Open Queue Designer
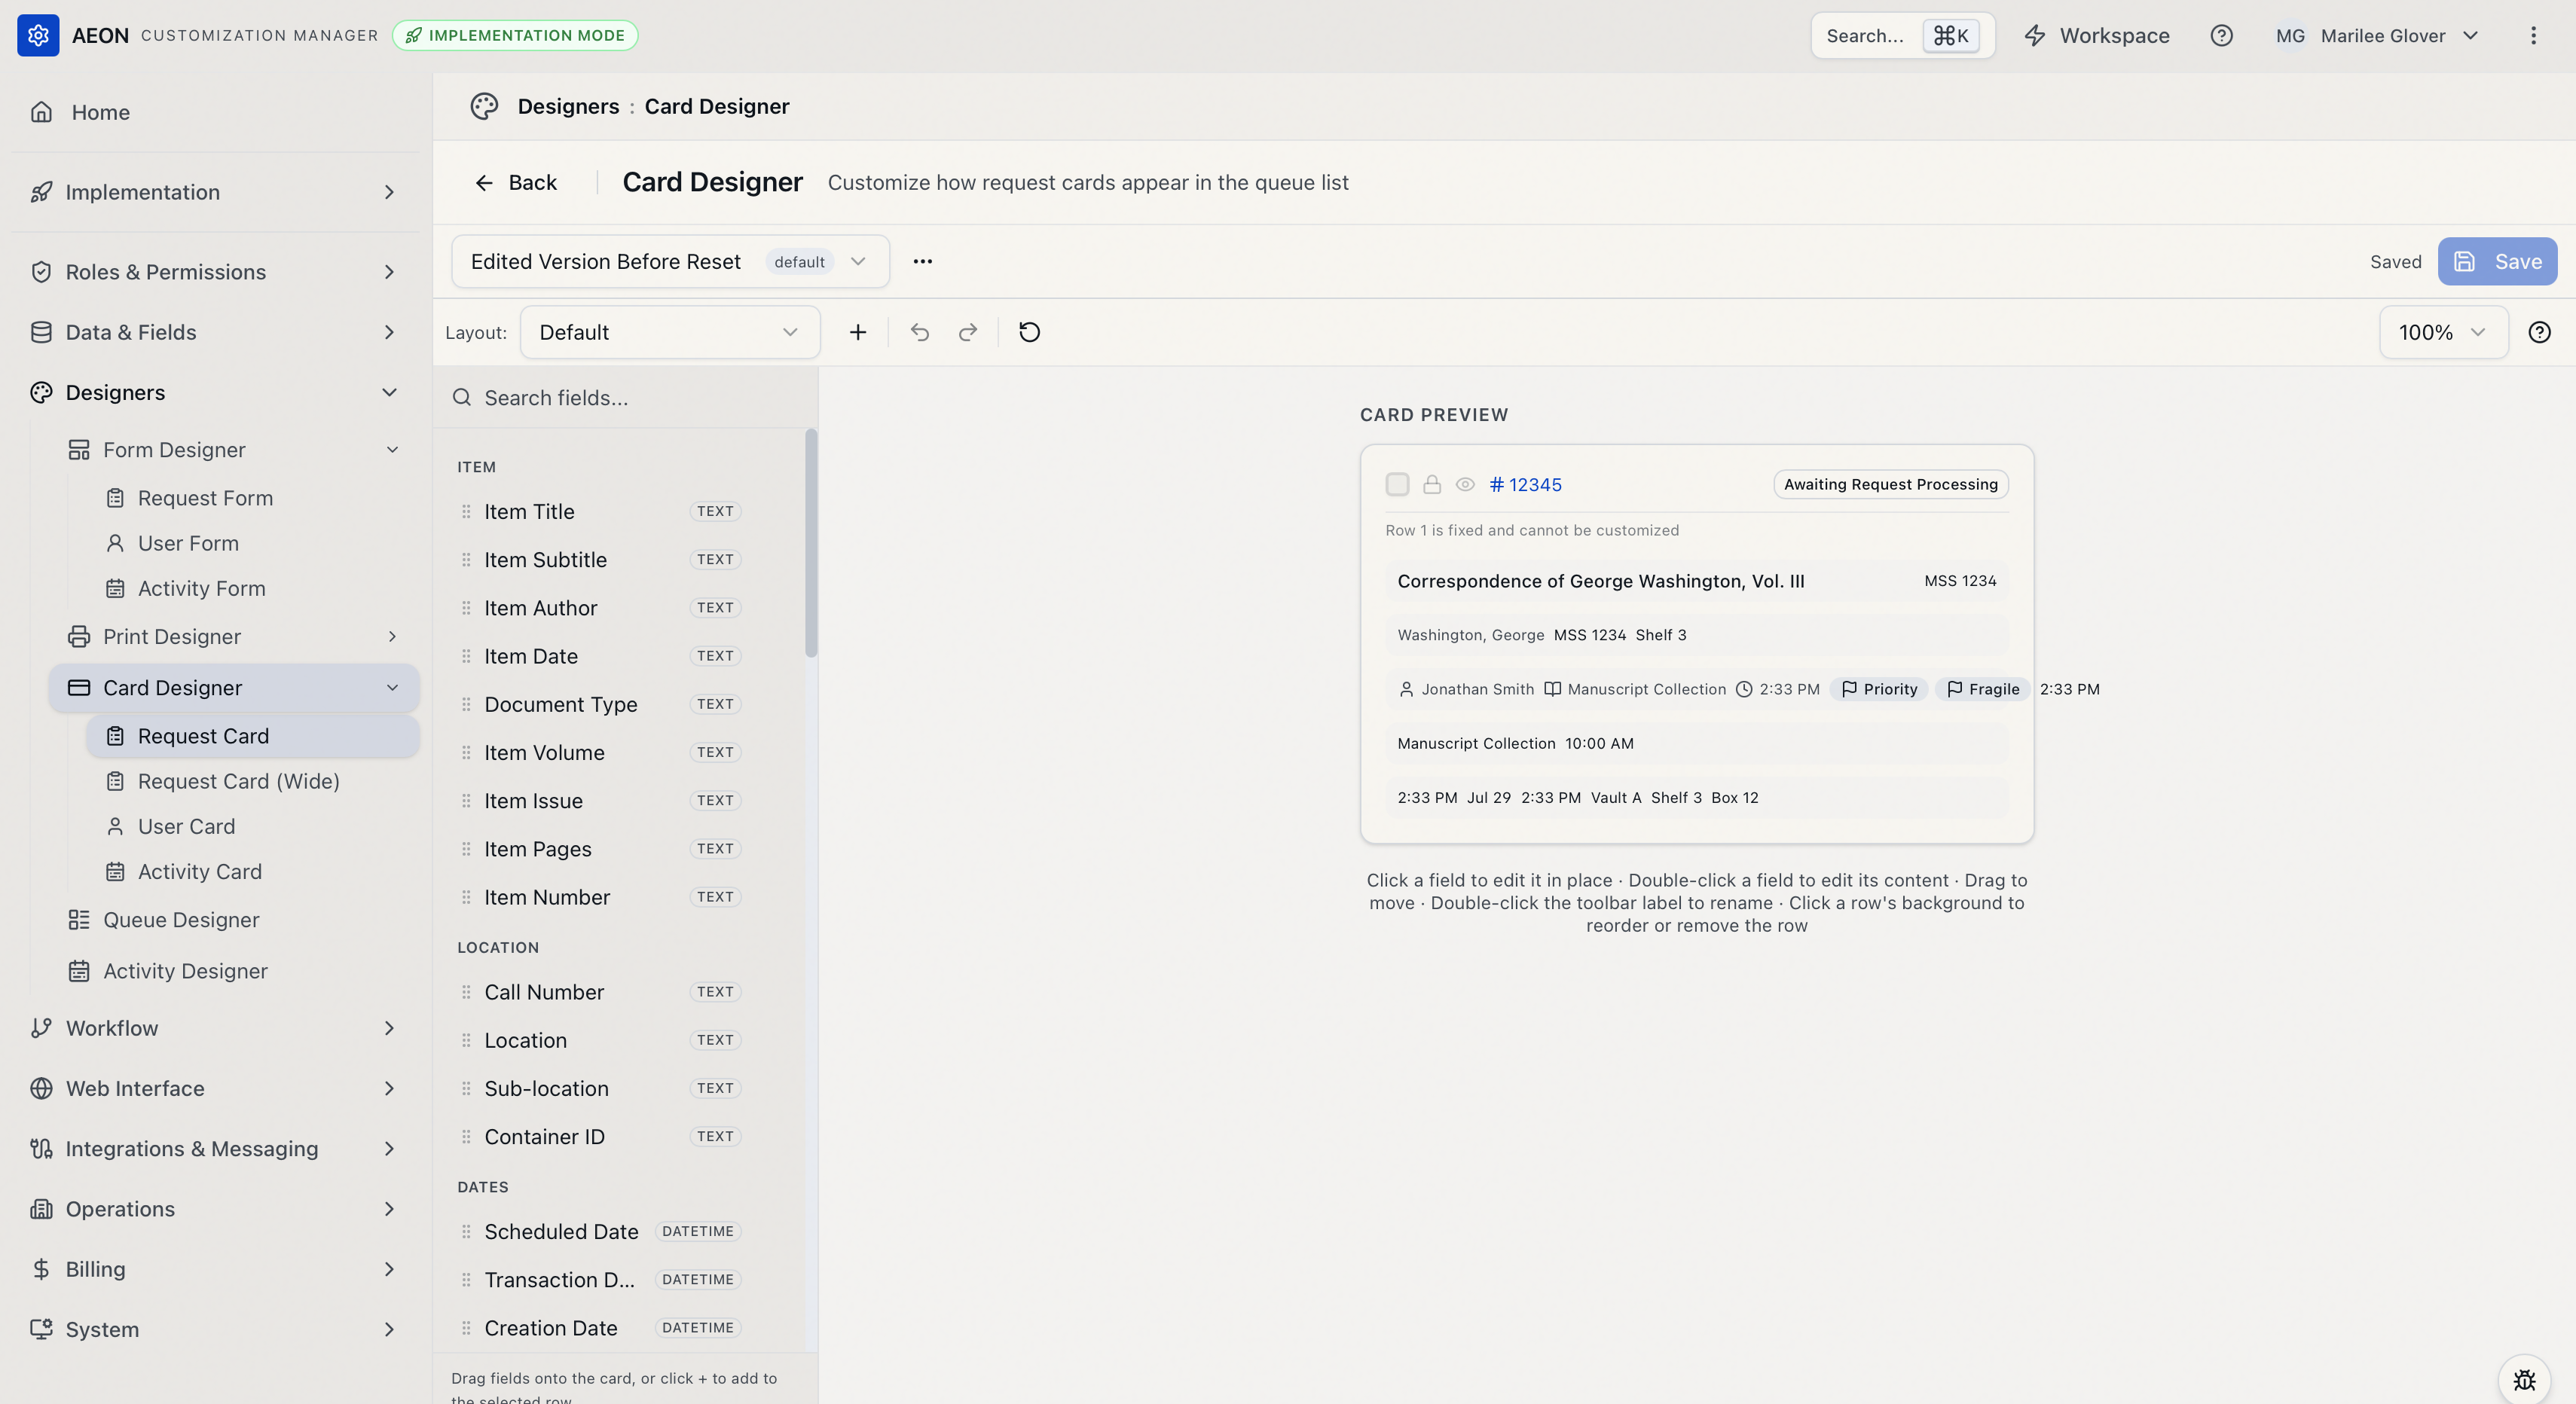Image resolution: width=2576 pixels, height=1404 pixels. coord(234,919)
